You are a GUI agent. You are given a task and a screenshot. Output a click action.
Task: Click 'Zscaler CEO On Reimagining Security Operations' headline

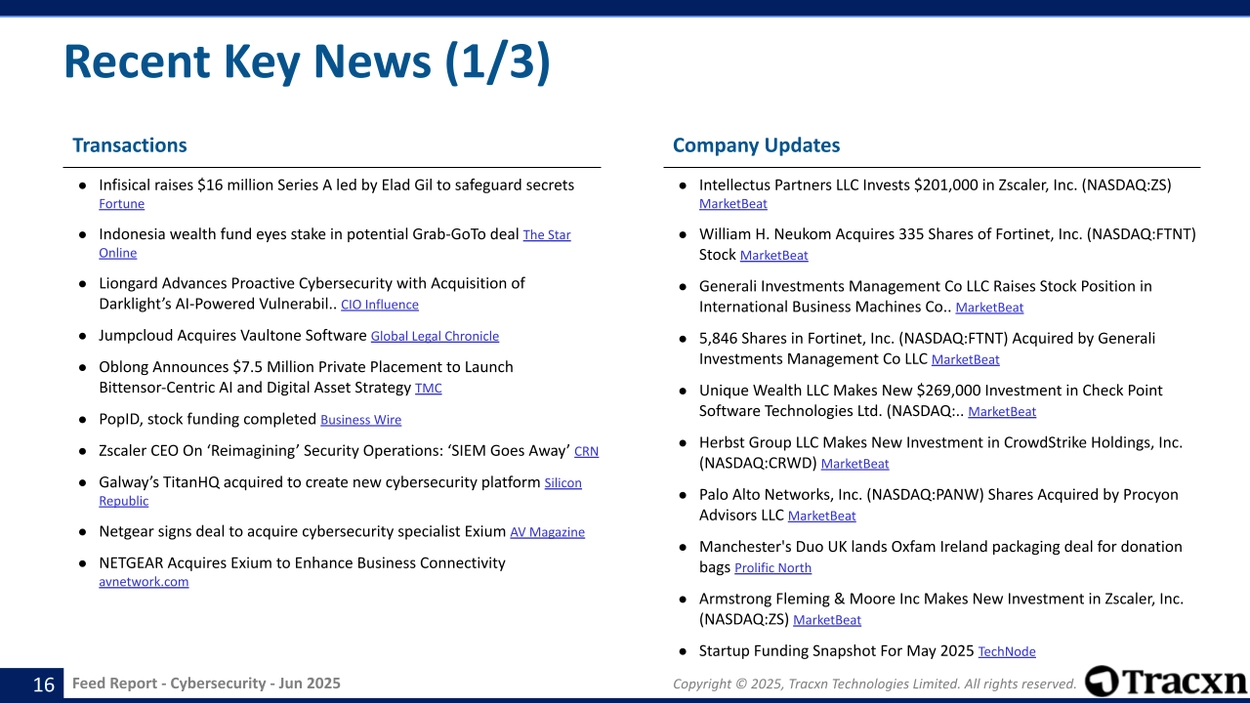[335, 451]
